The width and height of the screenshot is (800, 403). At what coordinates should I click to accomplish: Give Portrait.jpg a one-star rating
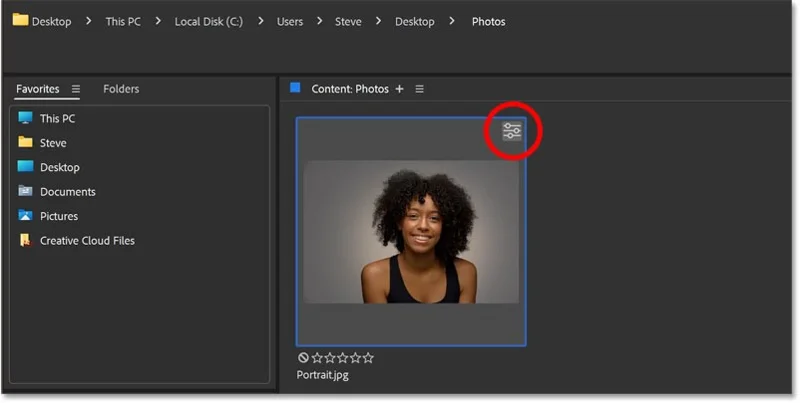(x=317, y=358)
